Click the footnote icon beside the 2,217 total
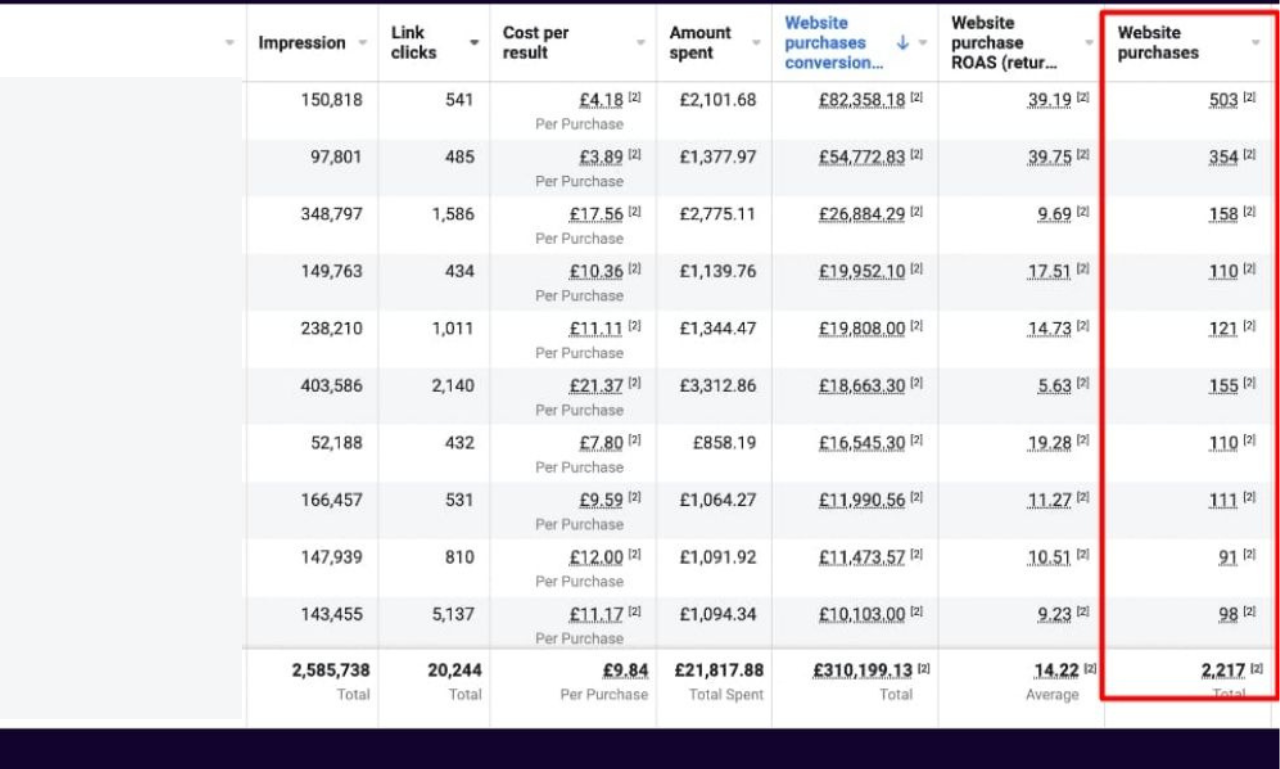Viewport: 1280px width, 769px height. 1257,668
